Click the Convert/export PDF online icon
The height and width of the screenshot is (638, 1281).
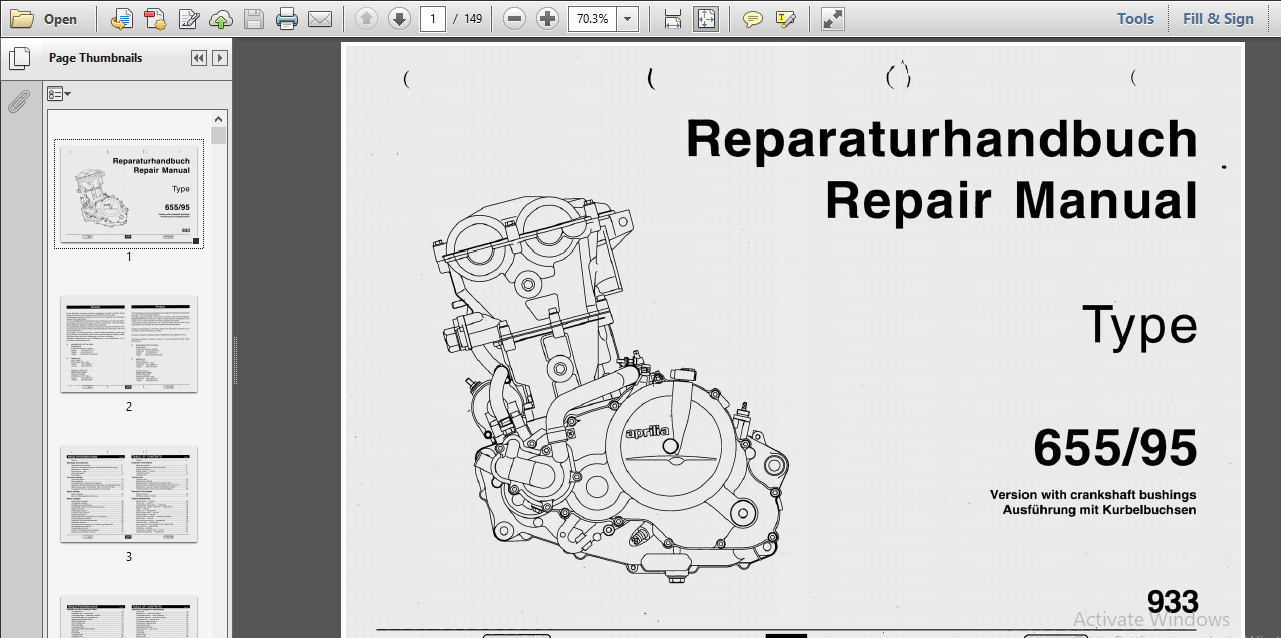point(122,19)
